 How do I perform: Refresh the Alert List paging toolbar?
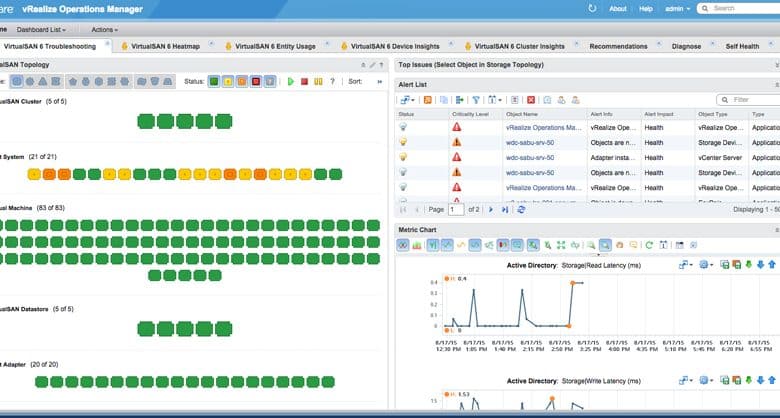coord(521,209)
